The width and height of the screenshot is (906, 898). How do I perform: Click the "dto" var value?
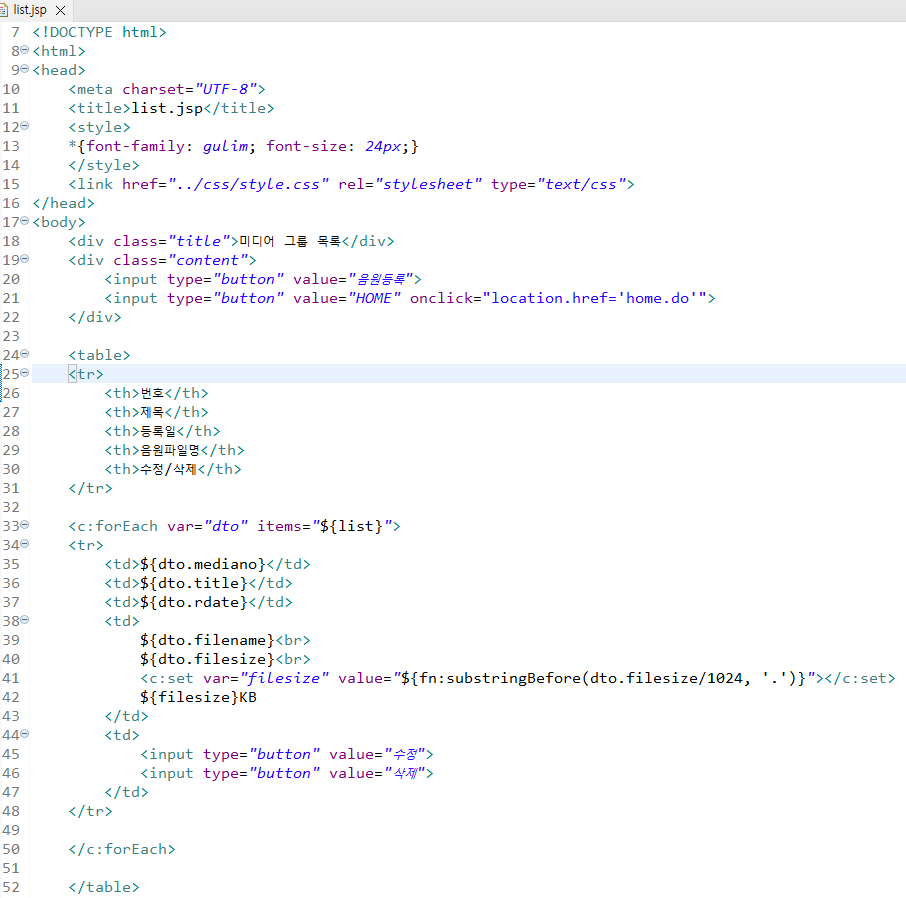point(225,526)
